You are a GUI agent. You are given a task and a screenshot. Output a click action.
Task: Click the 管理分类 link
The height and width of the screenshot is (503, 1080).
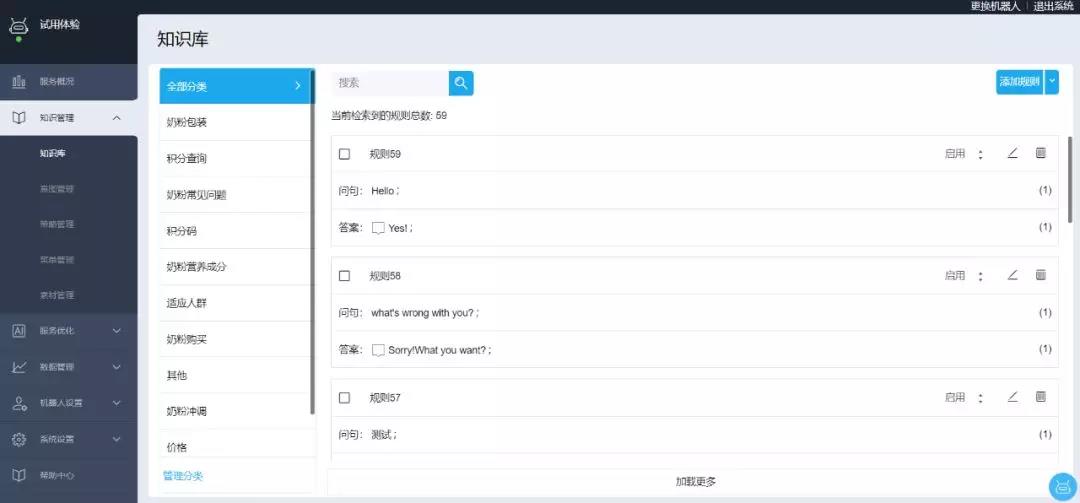point(183,476)
